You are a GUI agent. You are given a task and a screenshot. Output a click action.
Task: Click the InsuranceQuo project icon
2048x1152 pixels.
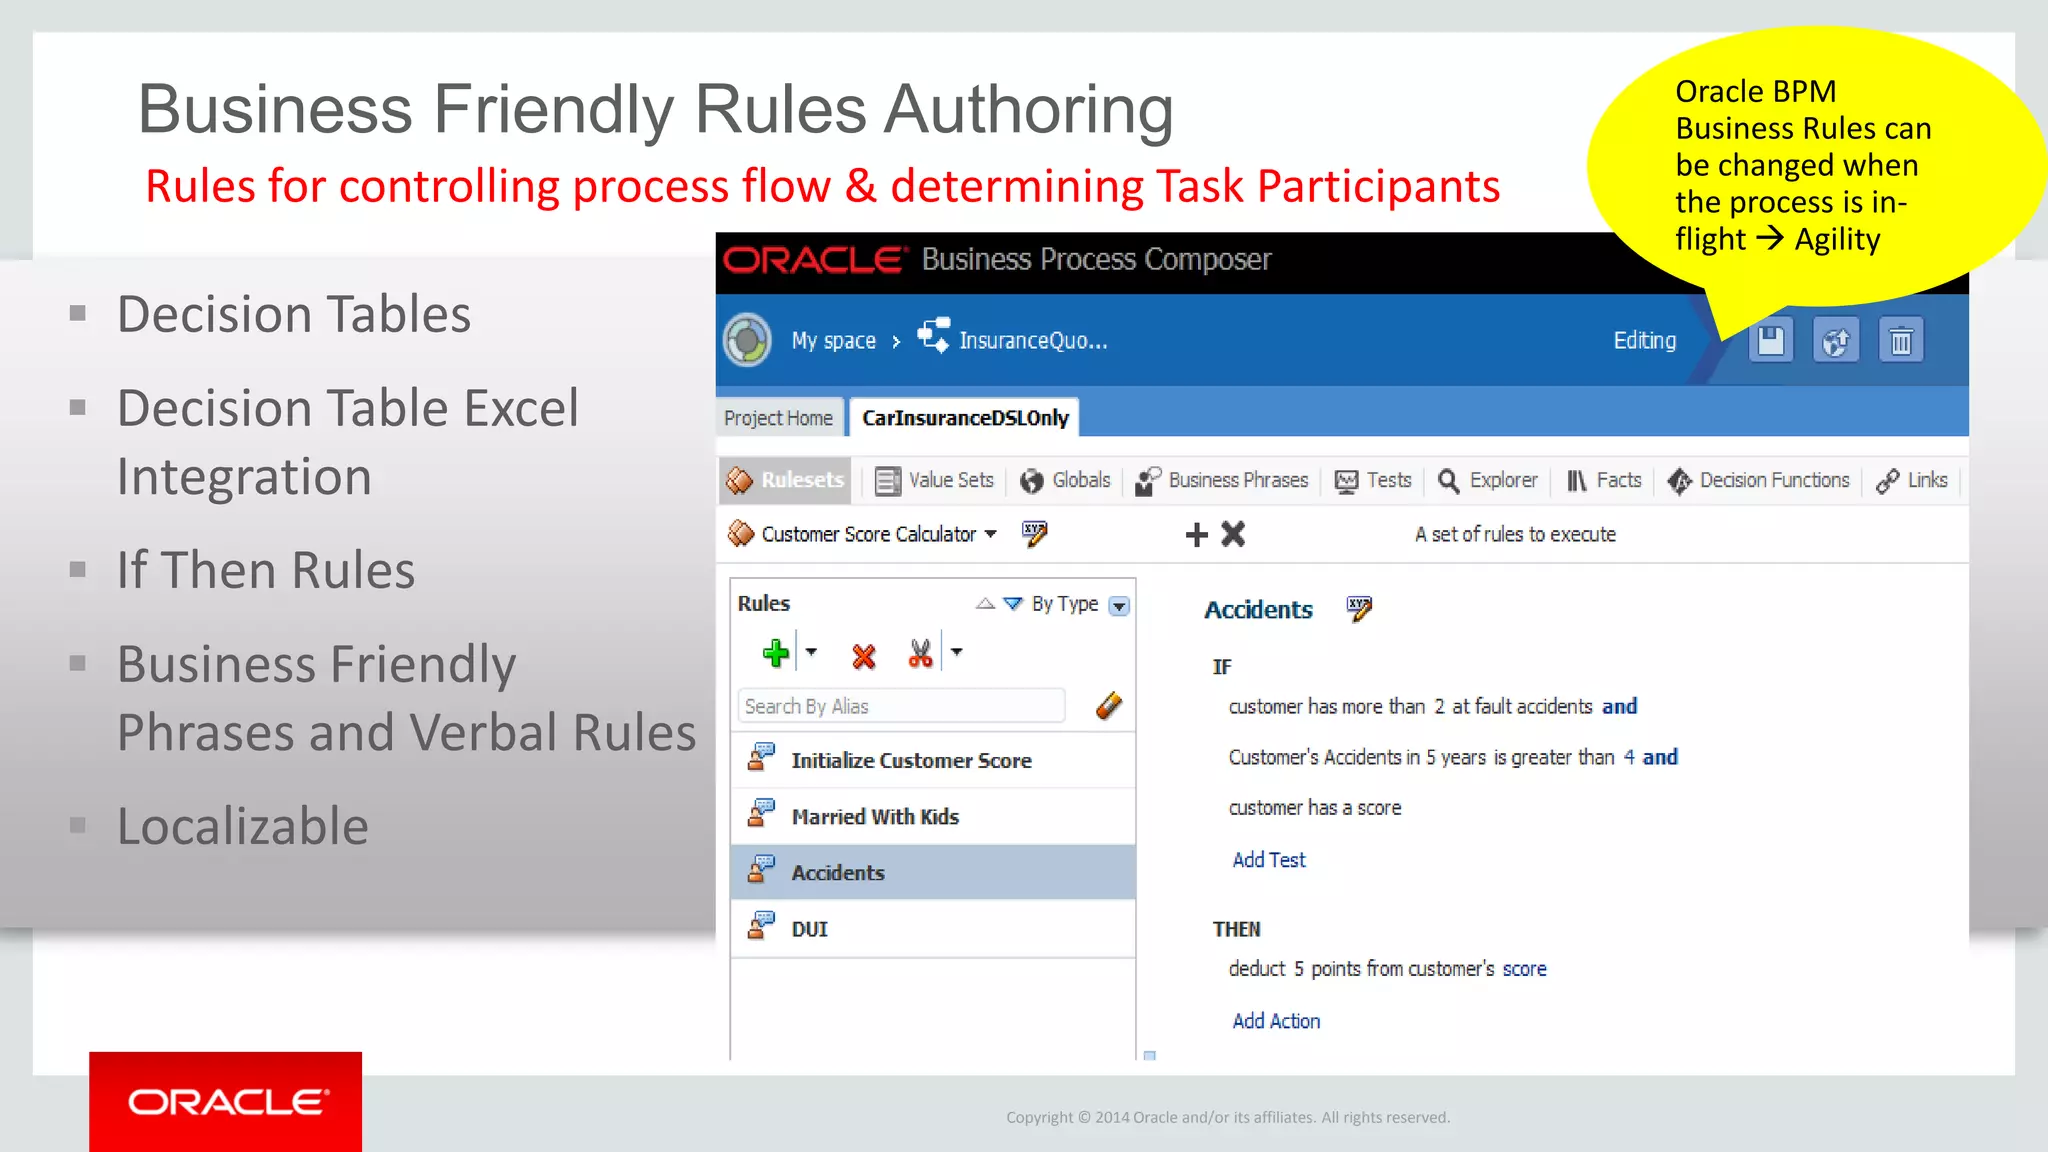[x=934, y=335]
